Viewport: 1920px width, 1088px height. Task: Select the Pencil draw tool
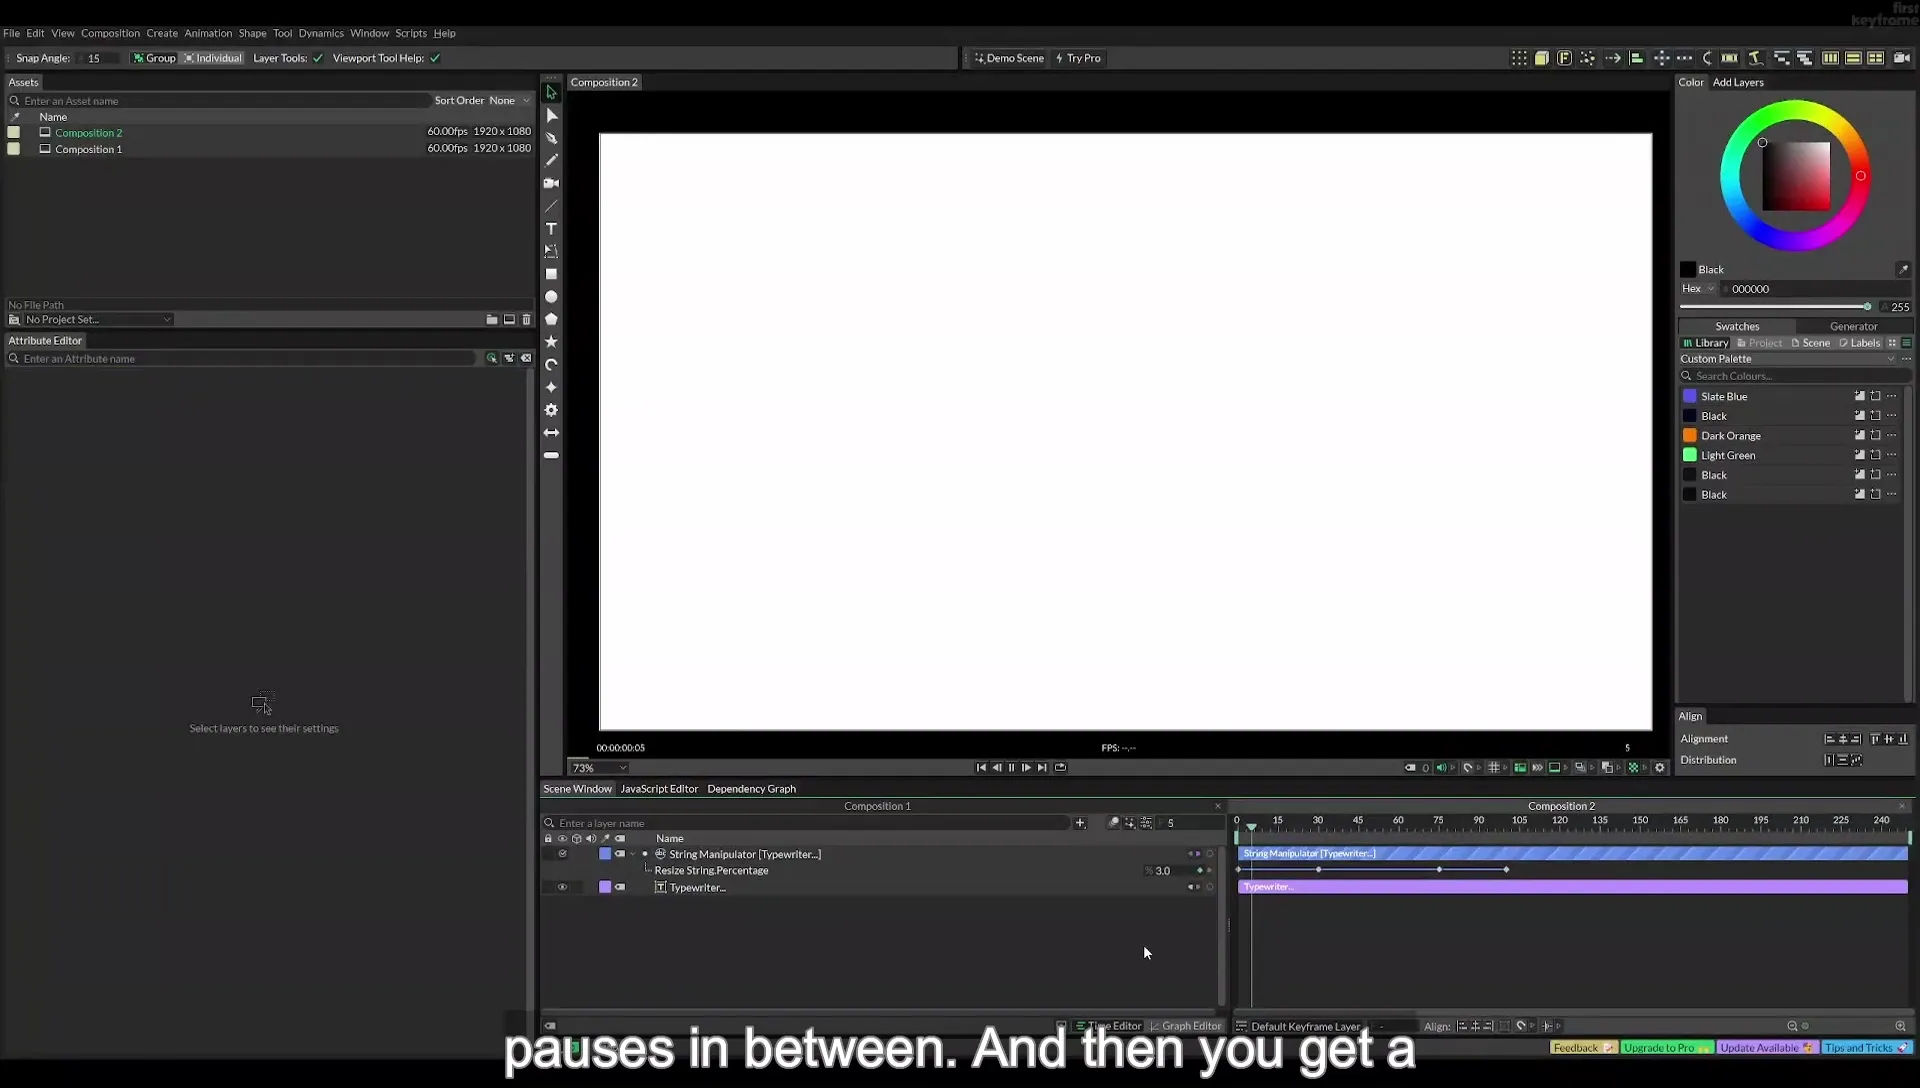tap(551, 160)
